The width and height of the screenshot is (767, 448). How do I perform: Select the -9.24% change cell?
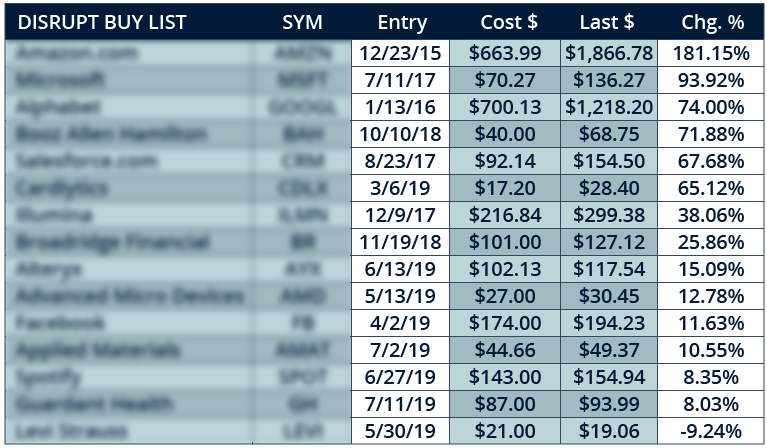[x=711, y=431]
